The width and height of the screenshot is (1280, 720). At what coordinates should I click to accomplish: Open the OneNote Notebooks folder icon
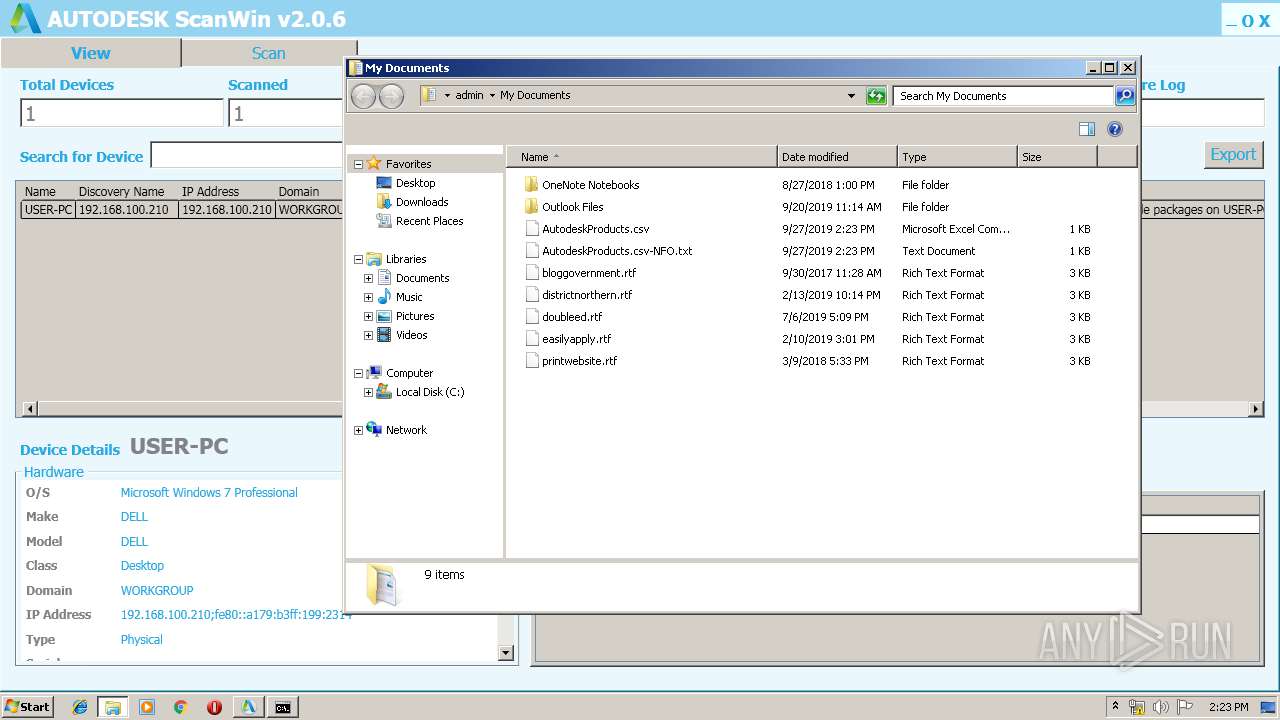pyautogui.click(x=531, y=185)
